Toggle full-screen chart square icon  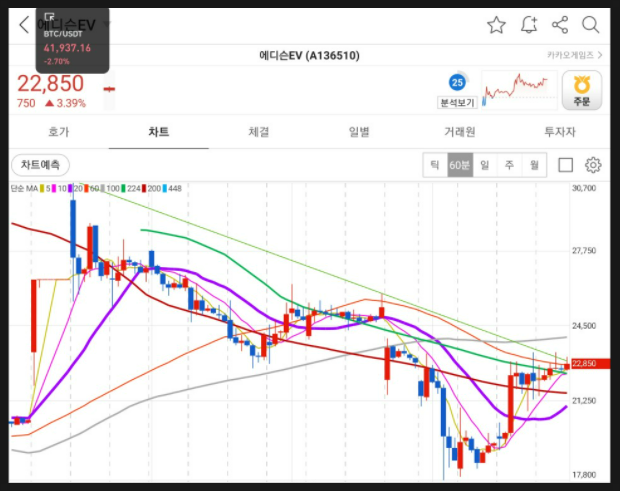(565, 165)
